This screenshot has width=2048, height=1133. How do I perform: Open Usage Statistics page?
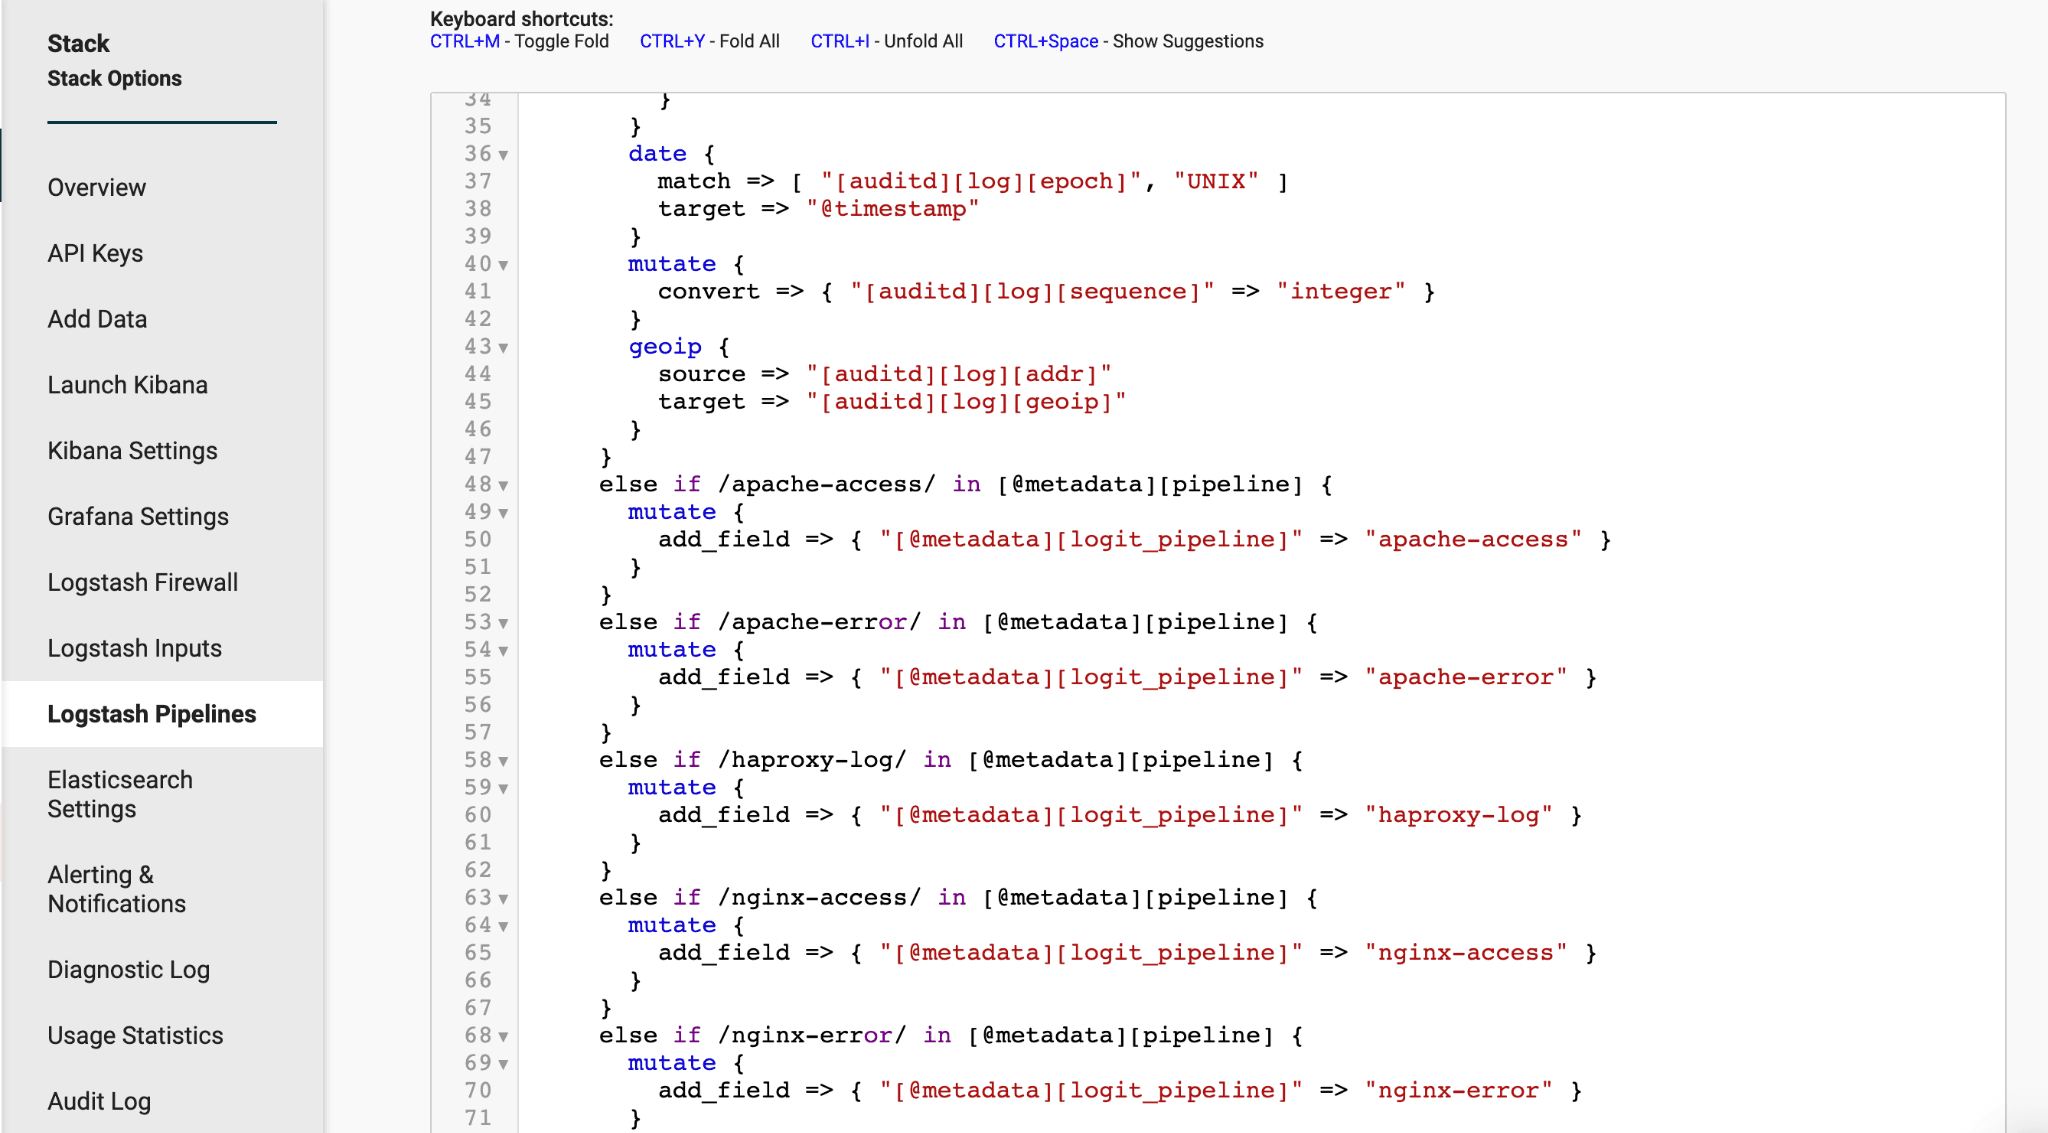(136, 1036)
